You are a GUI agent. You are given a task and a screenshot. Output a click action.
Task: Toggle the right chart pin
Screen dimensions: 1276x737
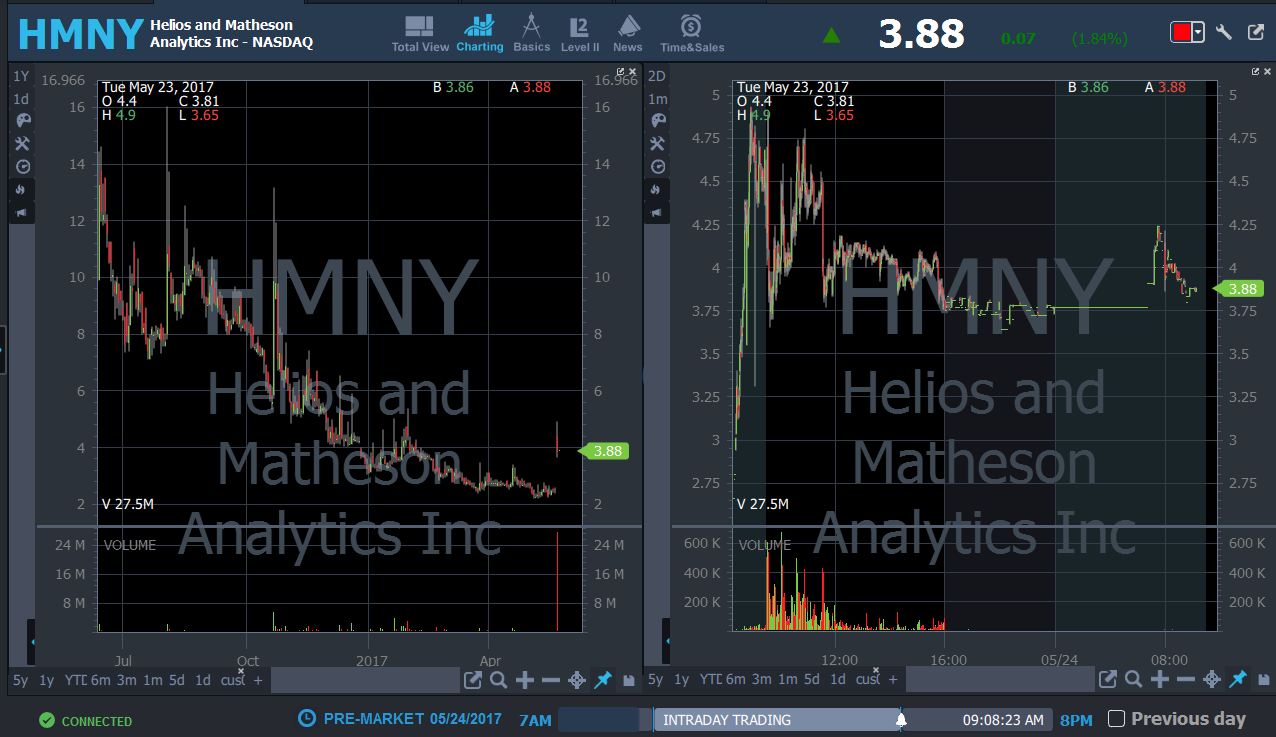click(1237, 680)
